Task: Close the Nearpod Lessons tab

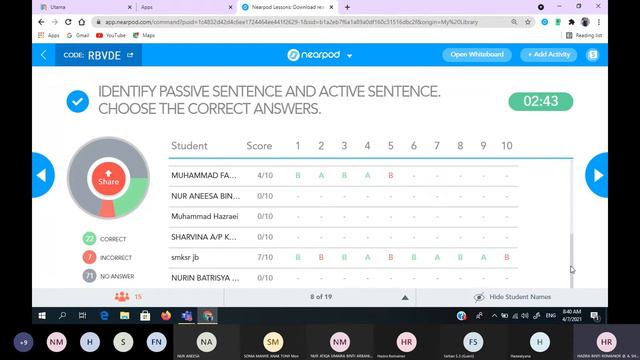Action: point(331,7)
